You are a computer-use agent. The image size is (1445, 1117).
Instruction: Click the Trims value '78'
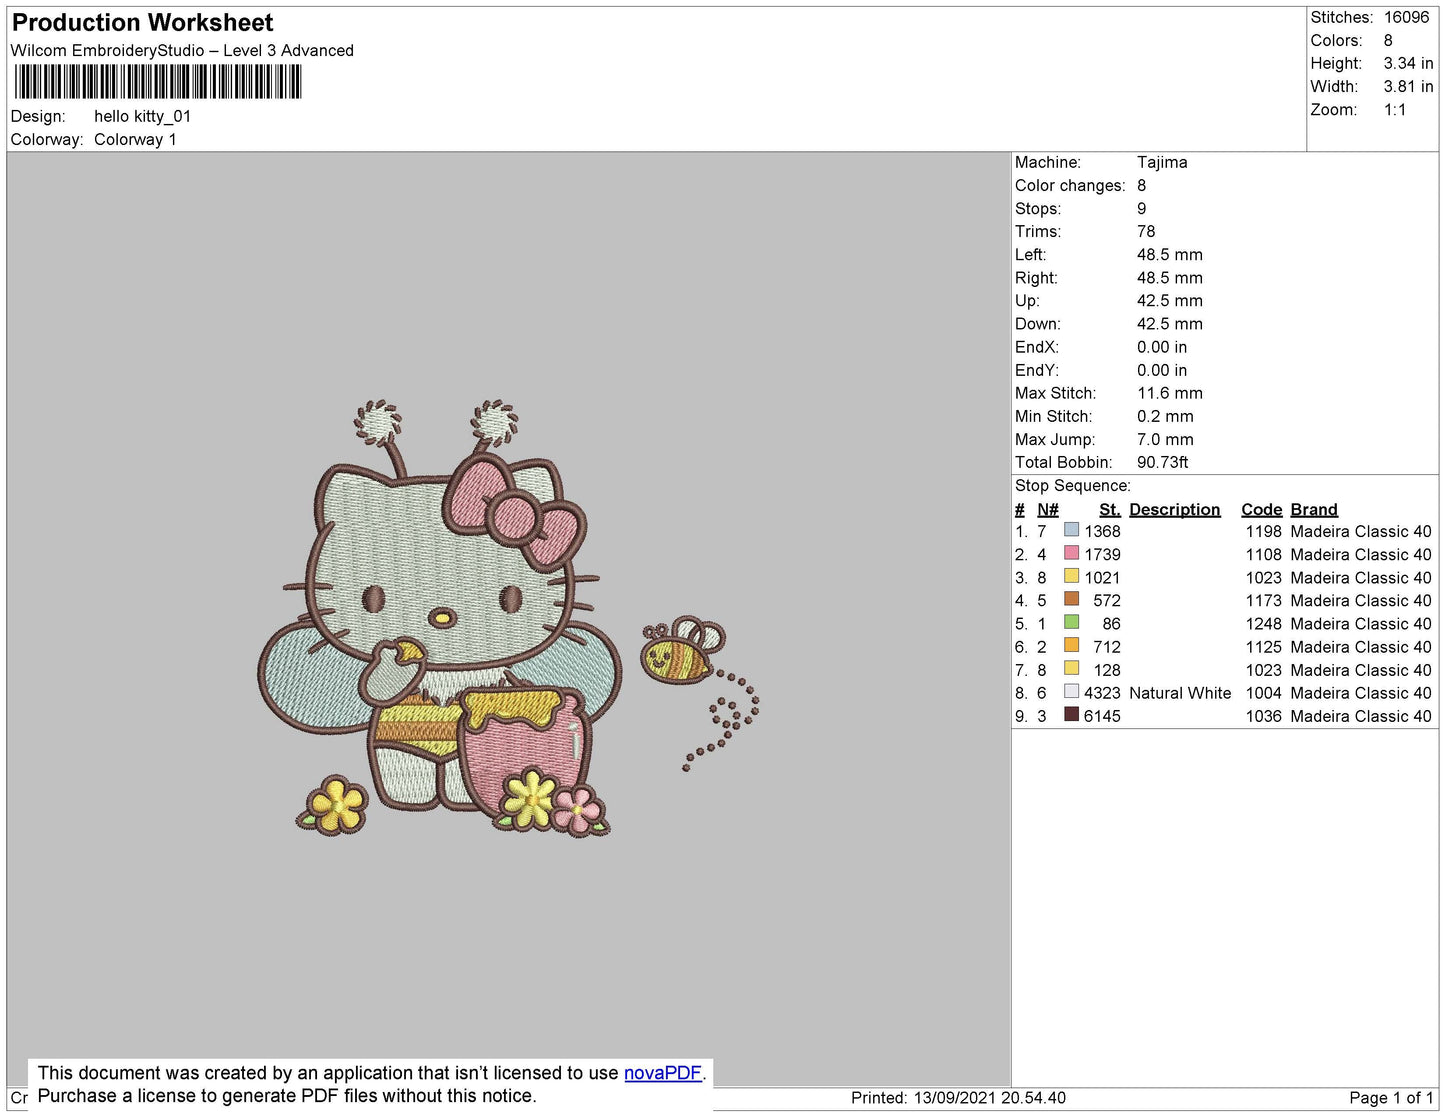(1146, 231)
